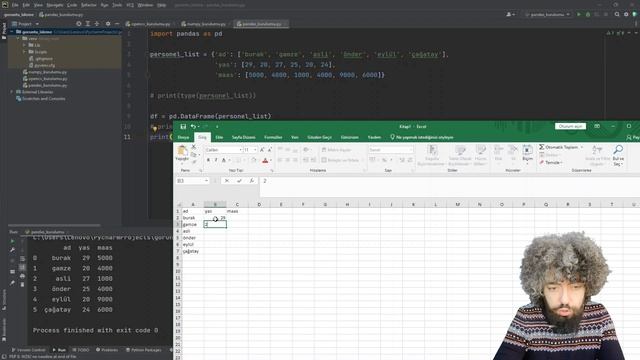The width and height of the screenshot is (640, 360).
Task: Click the Paylaş share button in Excel
Action: point(633,138)
